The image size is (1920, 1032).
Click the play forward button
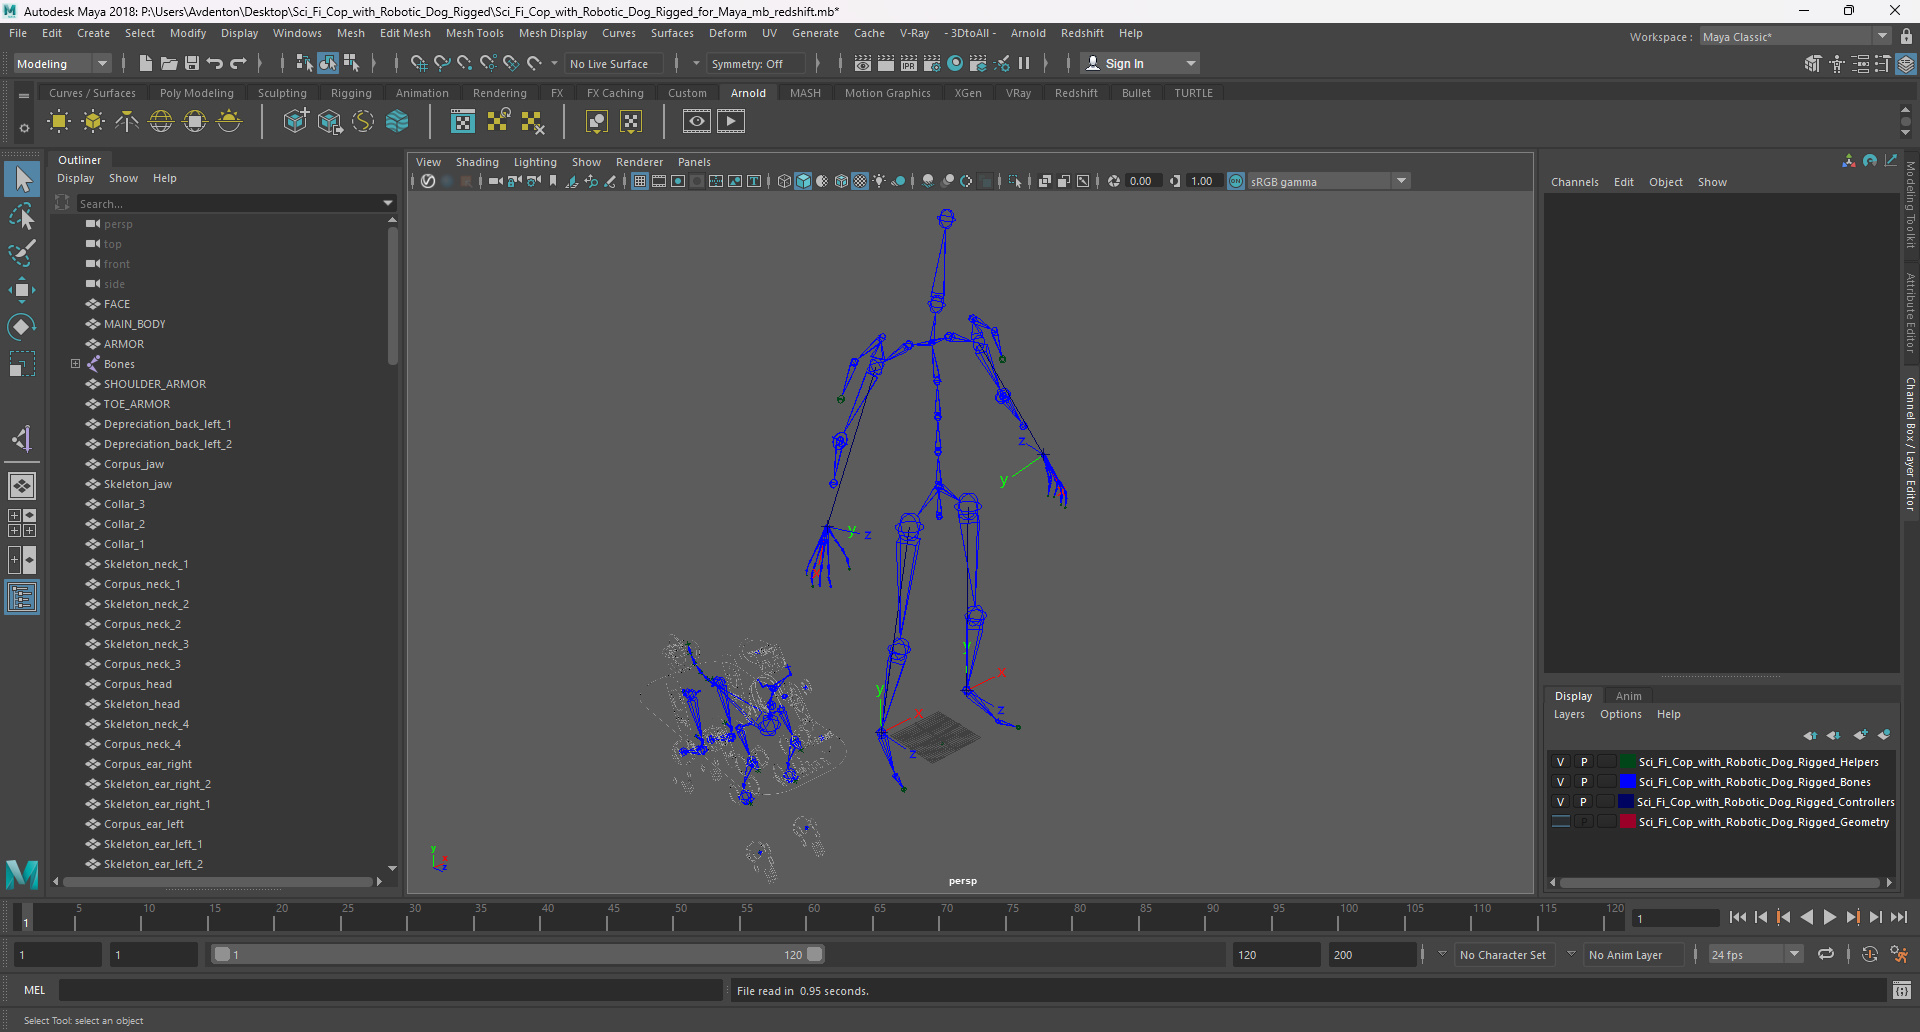[1829, 917]
